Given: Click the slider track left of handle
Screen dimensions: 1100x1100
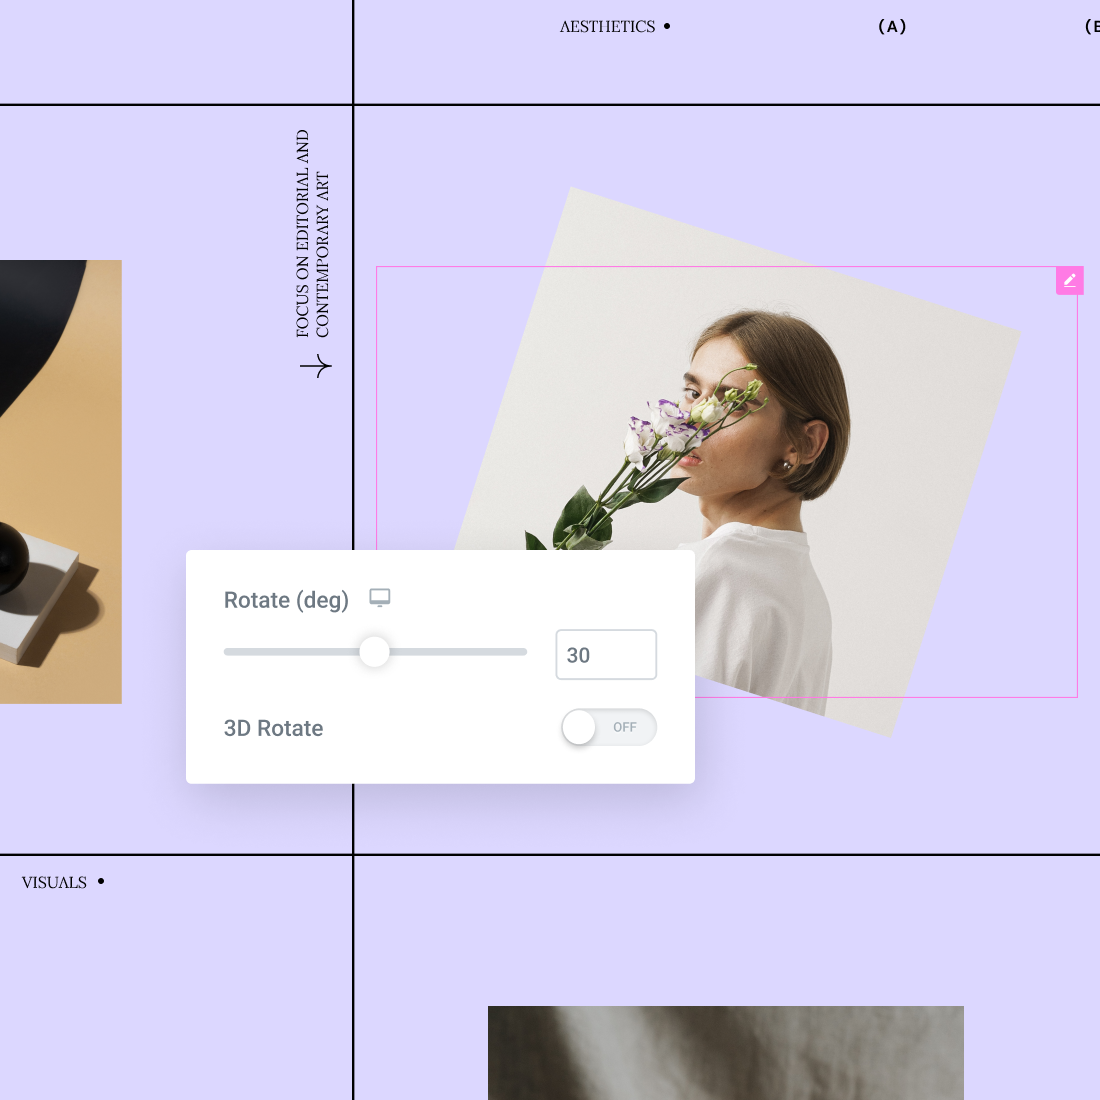Looking at the screenshot, I should point(290,652).
